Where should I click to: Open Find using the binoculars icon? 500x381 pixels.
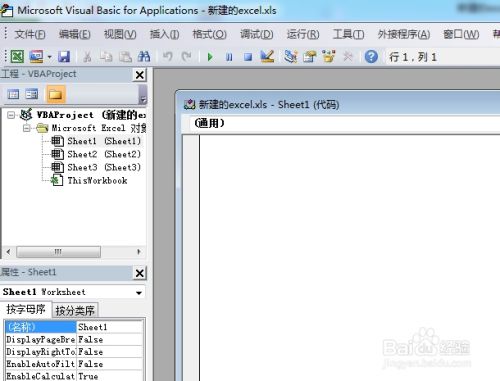tap(144, 57)
